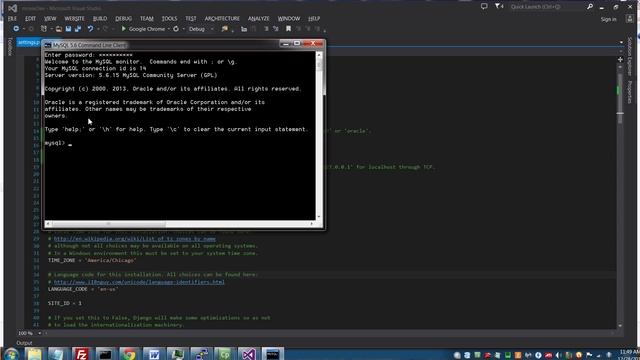This screenshot has width=640, height=360.
Task: Switch to Visual Studio taskbar icon
Action: pyautogui.click(x=248, y=354)
